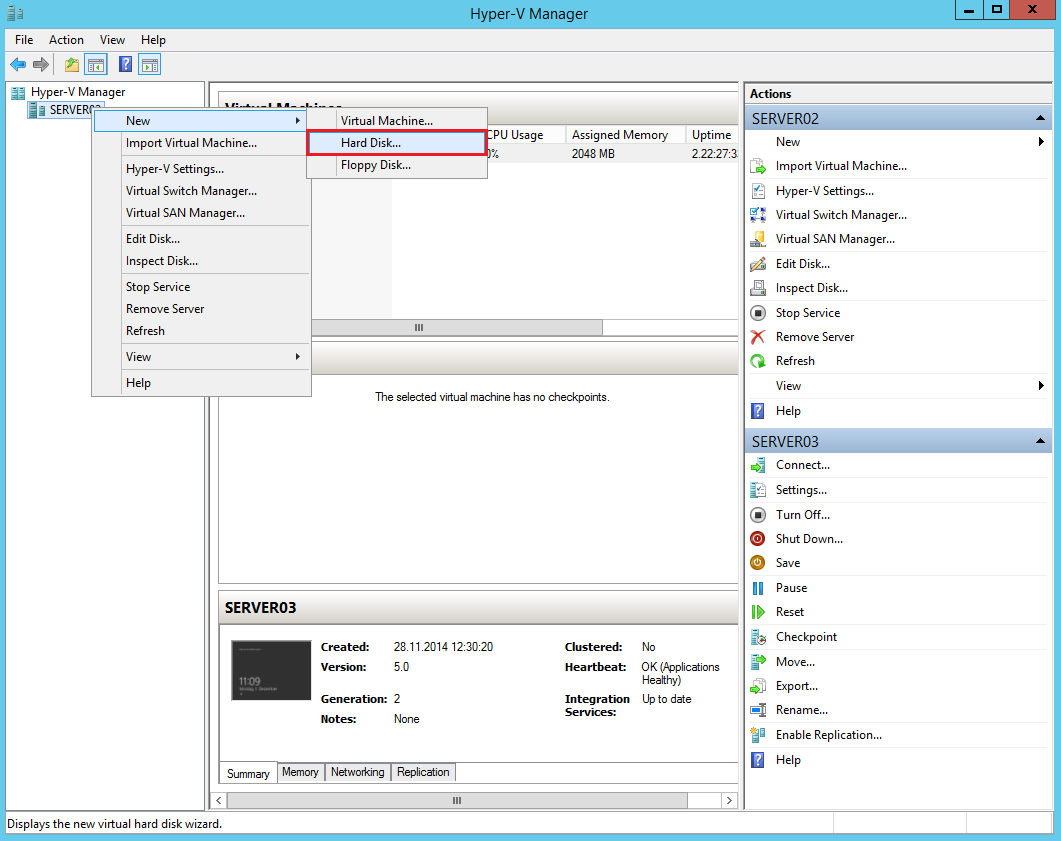The width and height of the screenshot is (1061, 841).
Task: Pause the SERVER03 virtual machine
Action: tap(791, 588)
